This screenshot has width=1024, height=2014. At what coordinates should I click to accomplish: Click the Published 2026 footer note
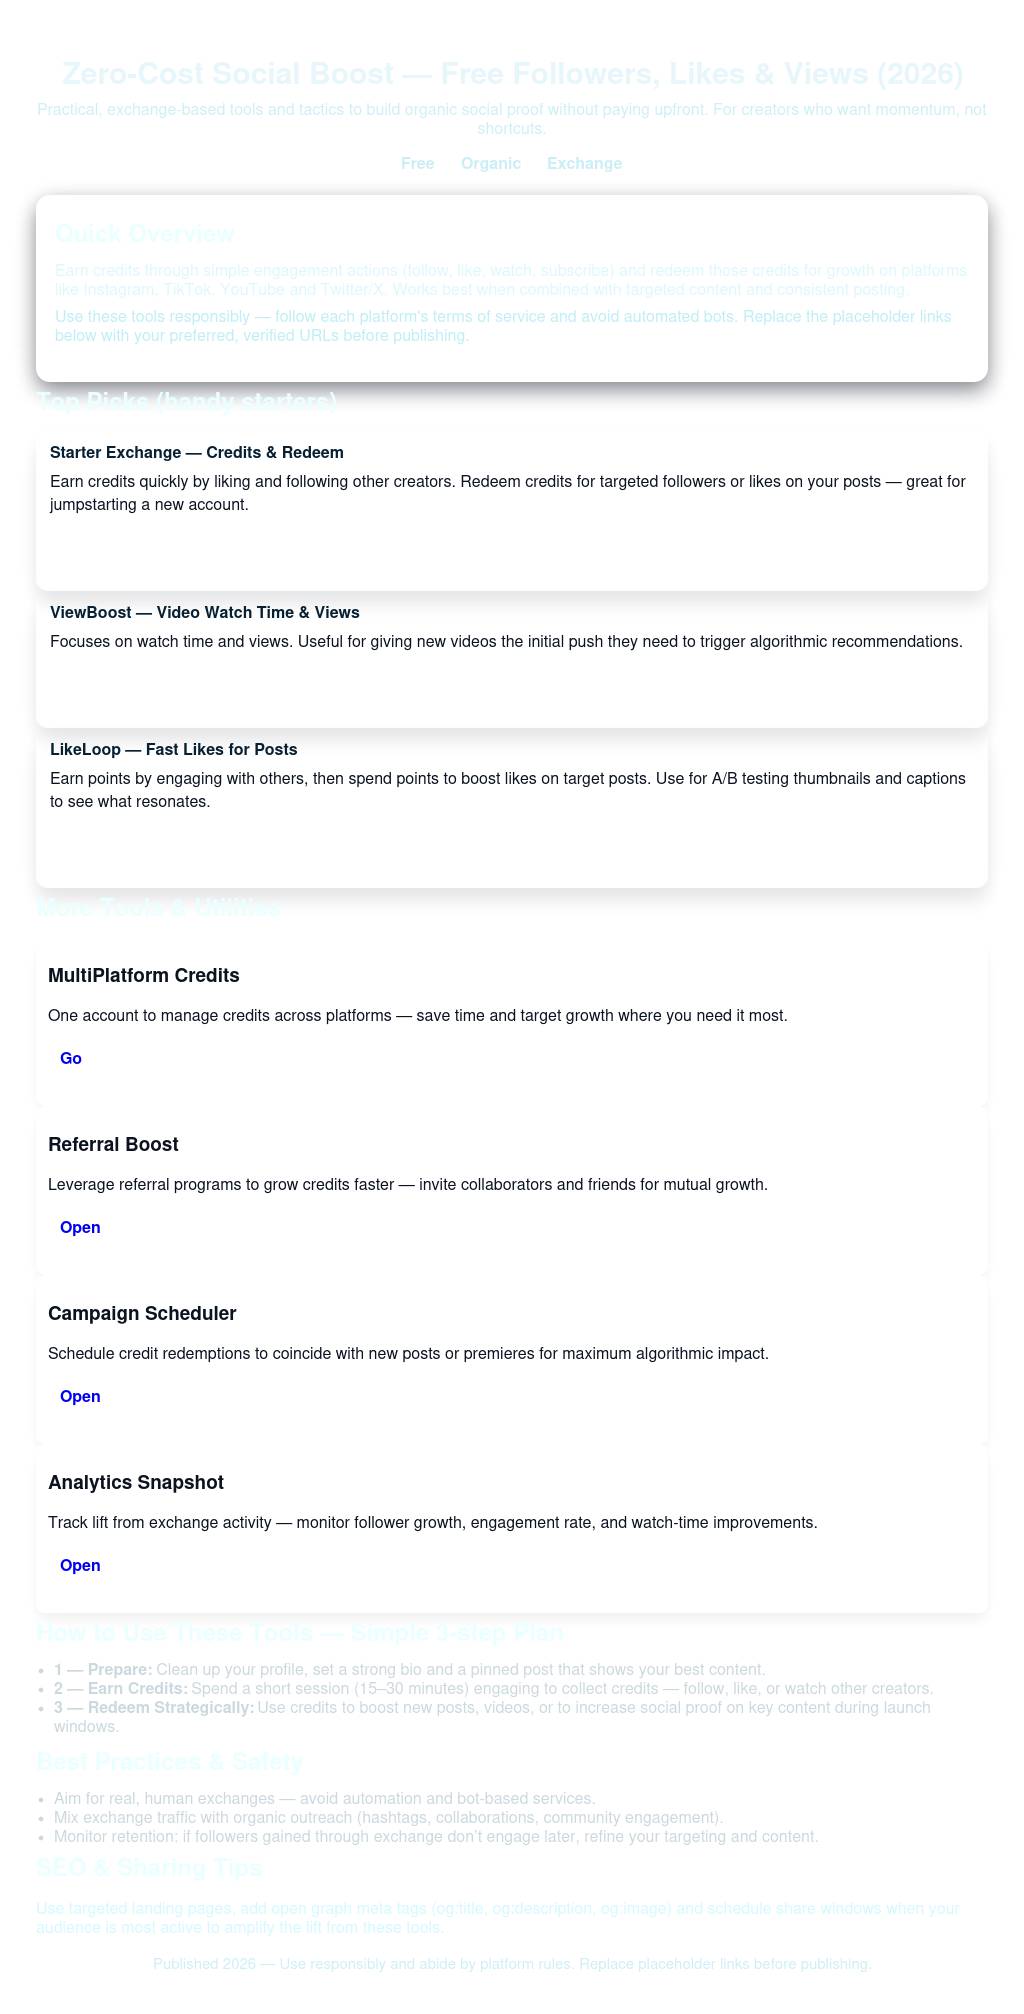[512, 1964]
